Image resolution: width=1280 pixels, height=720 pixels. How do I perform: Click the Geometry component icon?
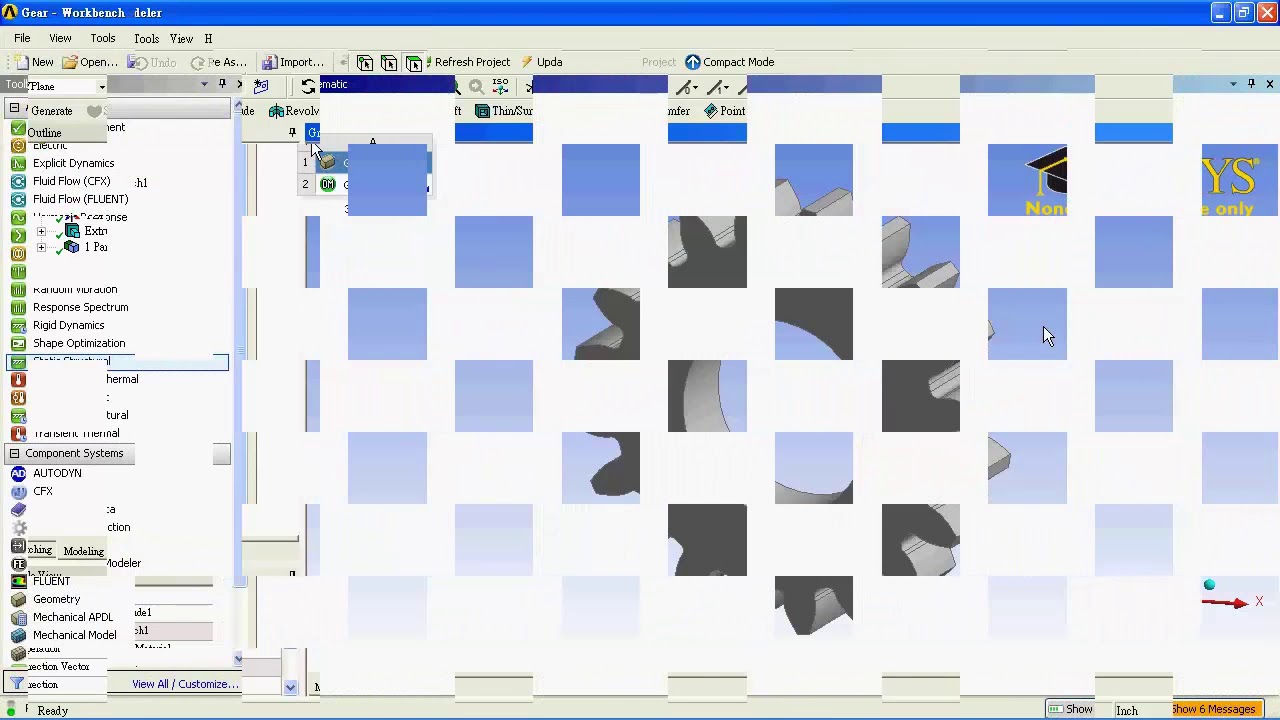(18, 599)
